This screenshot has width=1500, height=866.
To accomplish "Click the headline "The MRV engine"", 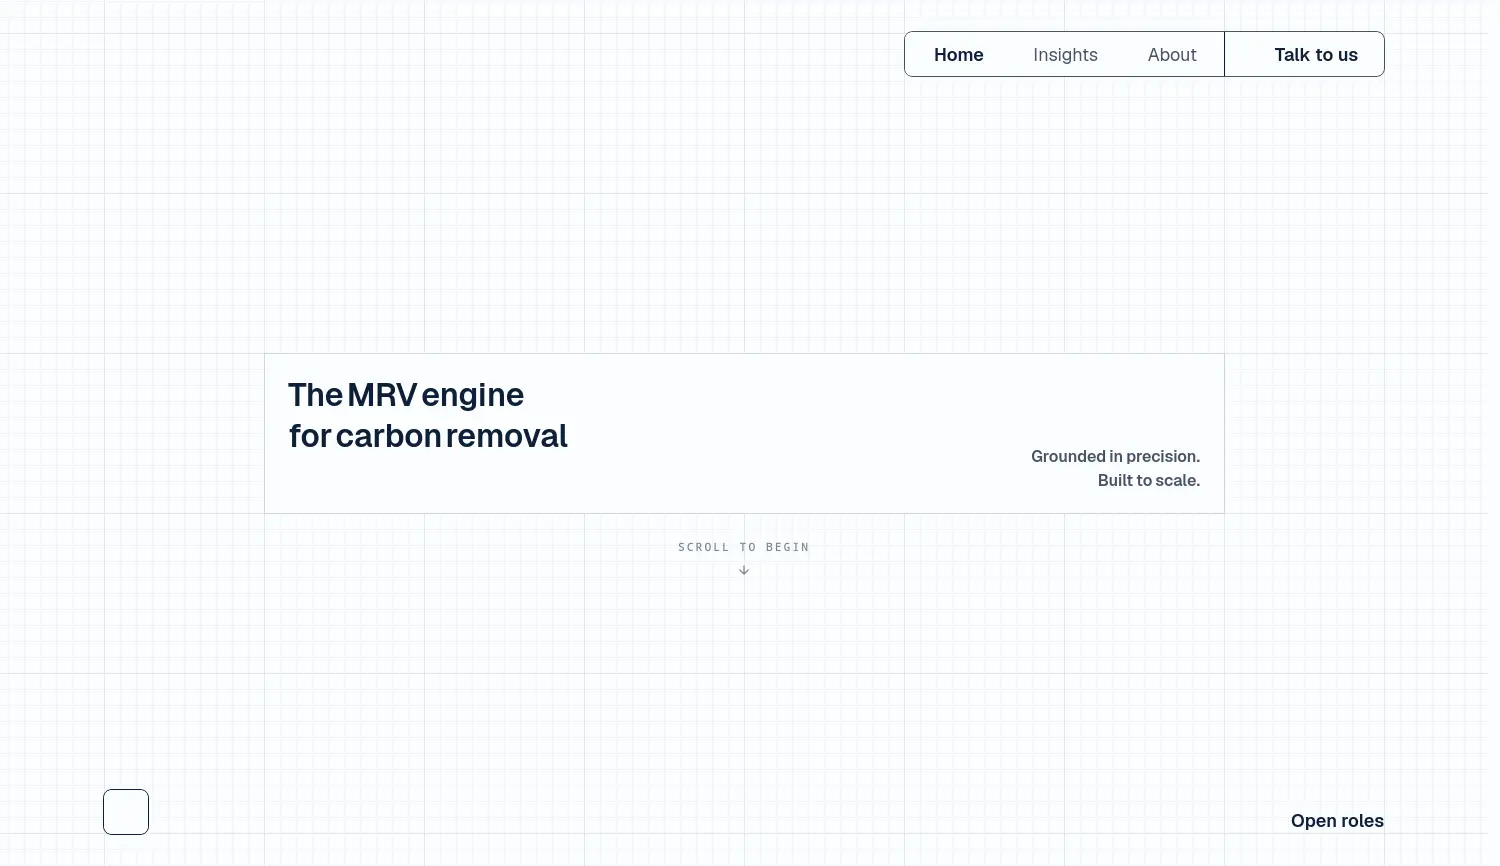I will (x=406, y=395).
